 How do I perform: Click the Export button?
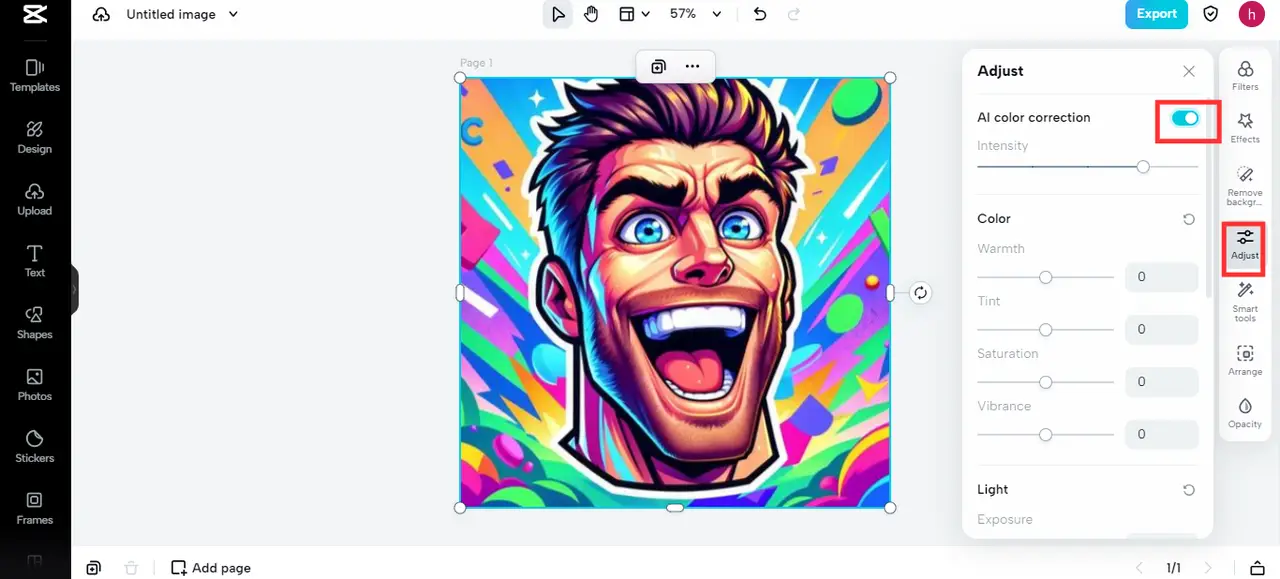tap(1156, 14)
